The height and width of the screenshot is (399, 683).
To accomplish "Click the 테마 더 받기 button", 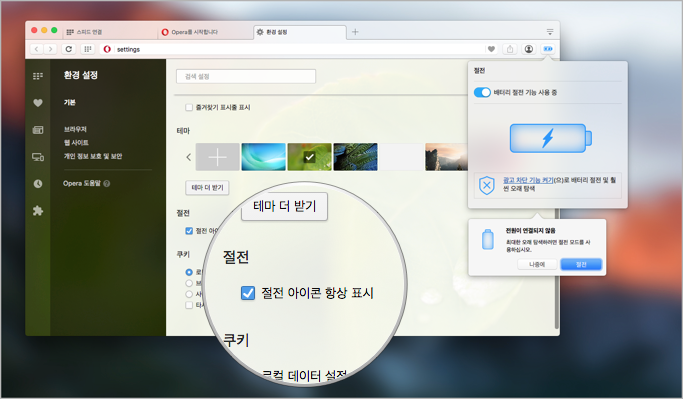I will tap(207, 187).
